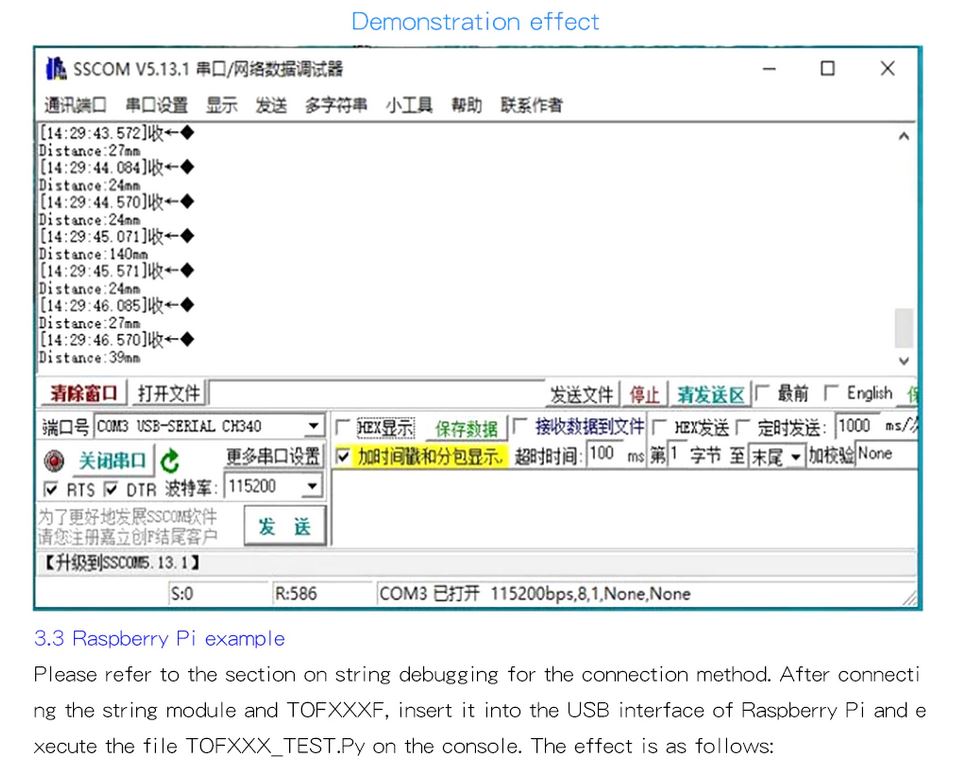The height and width of the screenshot is (763, 965).
Task: Click the 第 1 字节 start byte field
Action: pyautogui.click(x=676, y=454)
